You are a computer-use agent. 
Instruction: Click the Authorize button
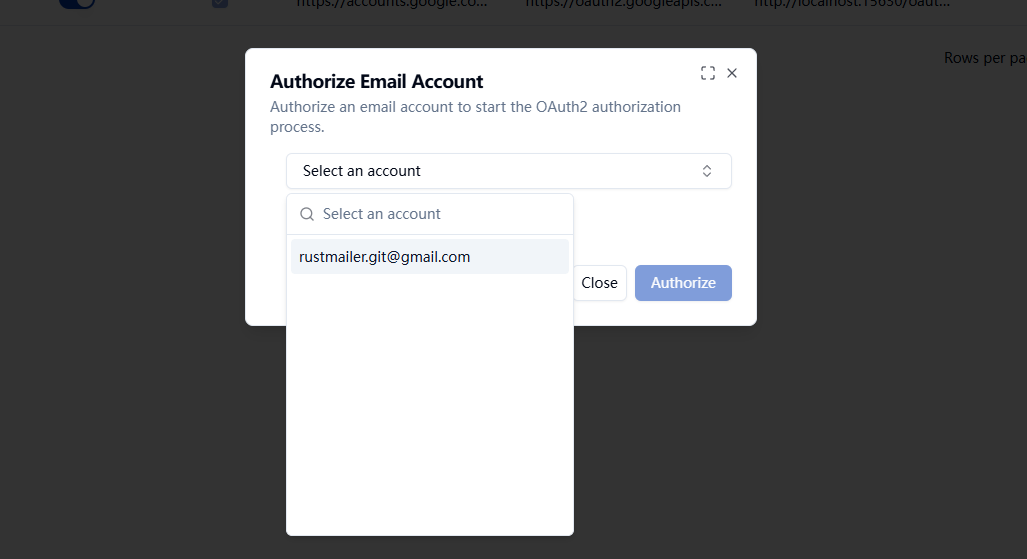pos(683,283)
